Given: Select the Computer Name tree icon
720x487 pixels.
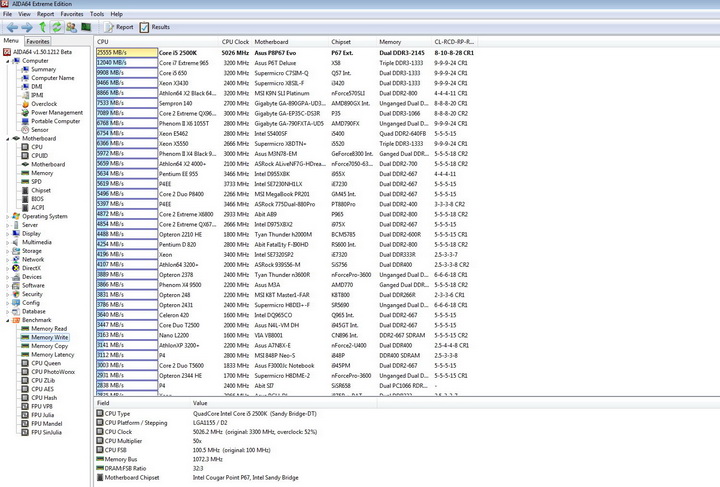Looking at the screenshot, I should tap(25, 78).
